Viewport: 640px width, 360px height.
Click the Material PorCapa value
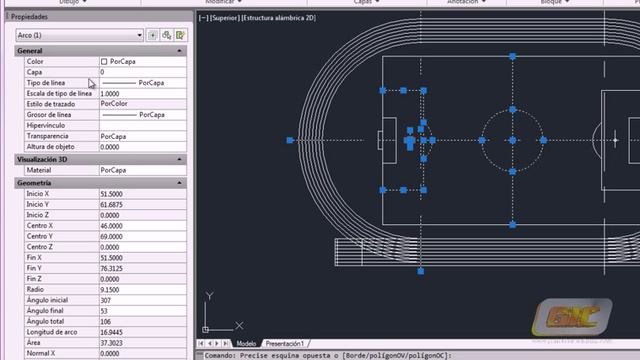click(142, 170)
